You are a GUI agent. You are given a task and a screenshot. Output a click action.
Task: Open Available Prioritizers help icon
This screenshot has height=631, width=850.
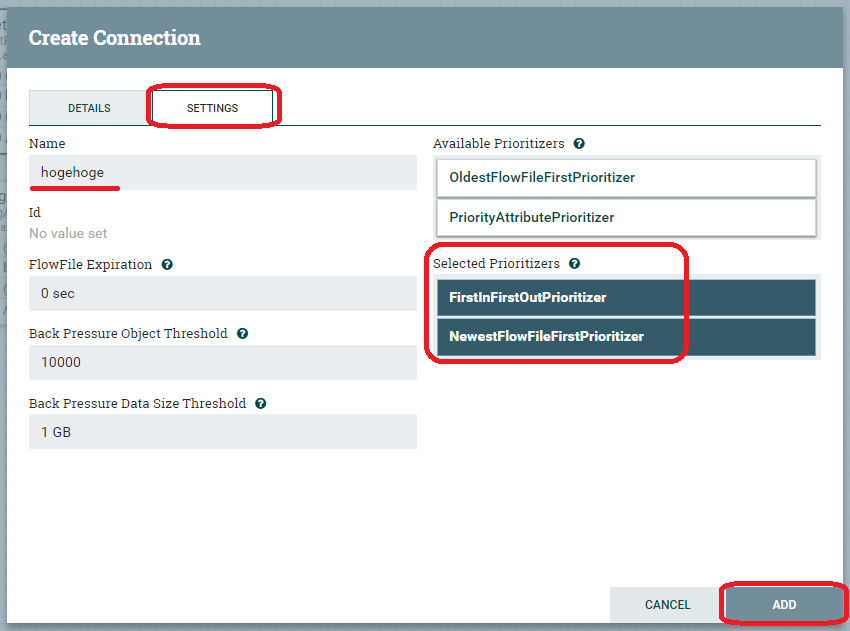[x=579, y=144]
